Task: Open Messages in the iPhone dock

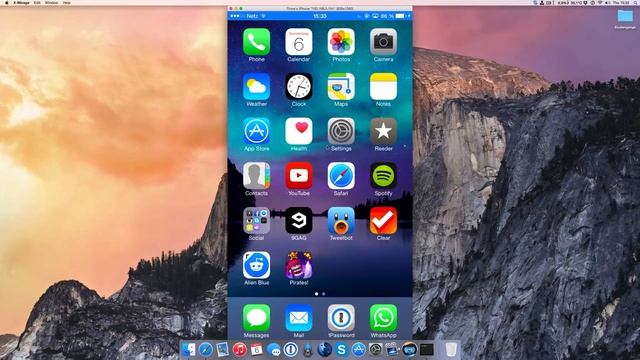Action: pos(256,318)
